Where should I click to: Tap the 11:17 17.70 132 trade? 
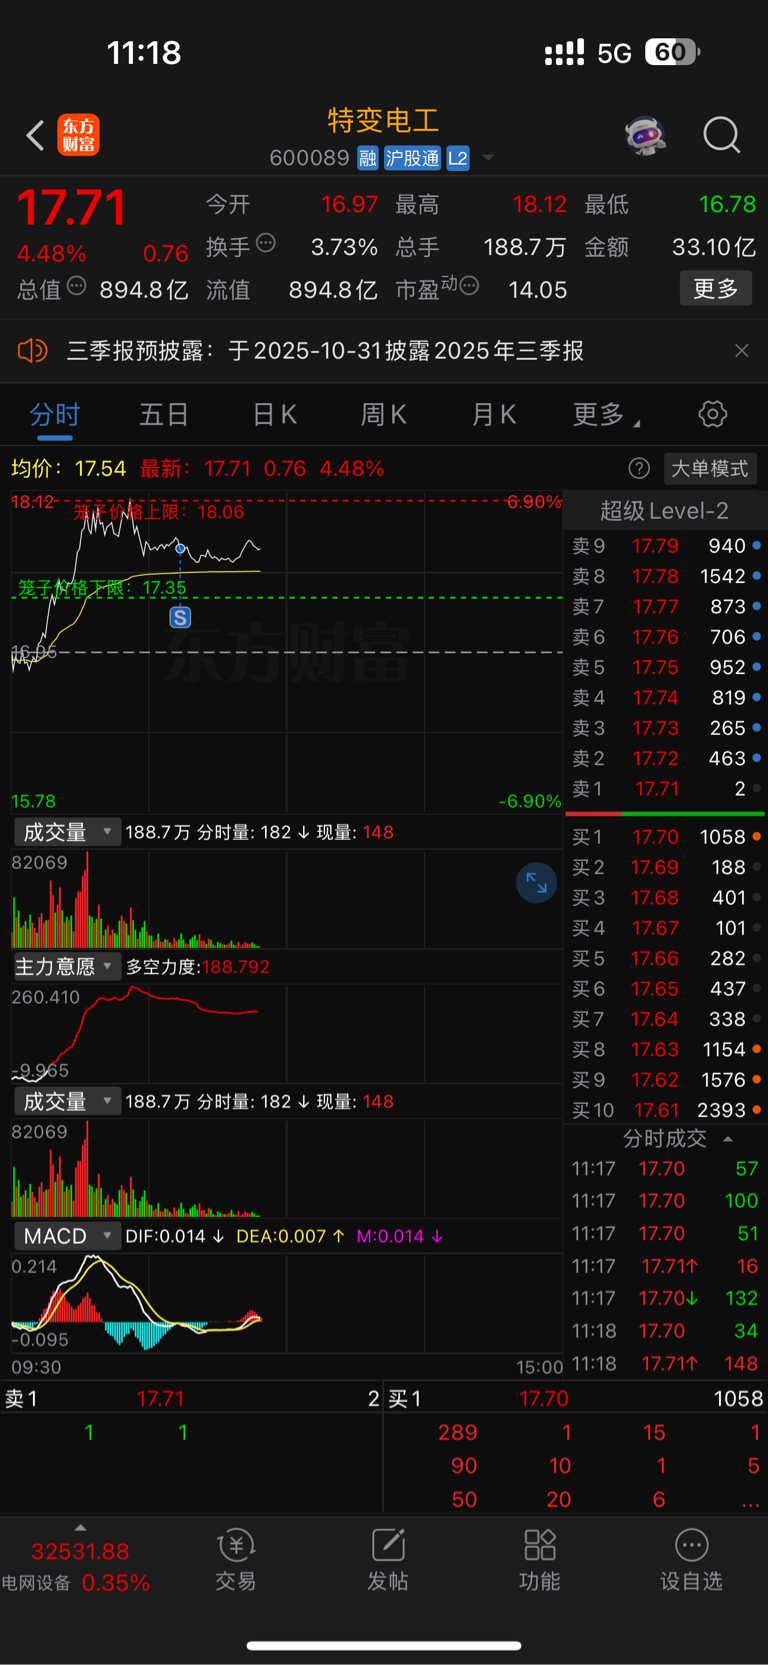tap(666, 1298)
